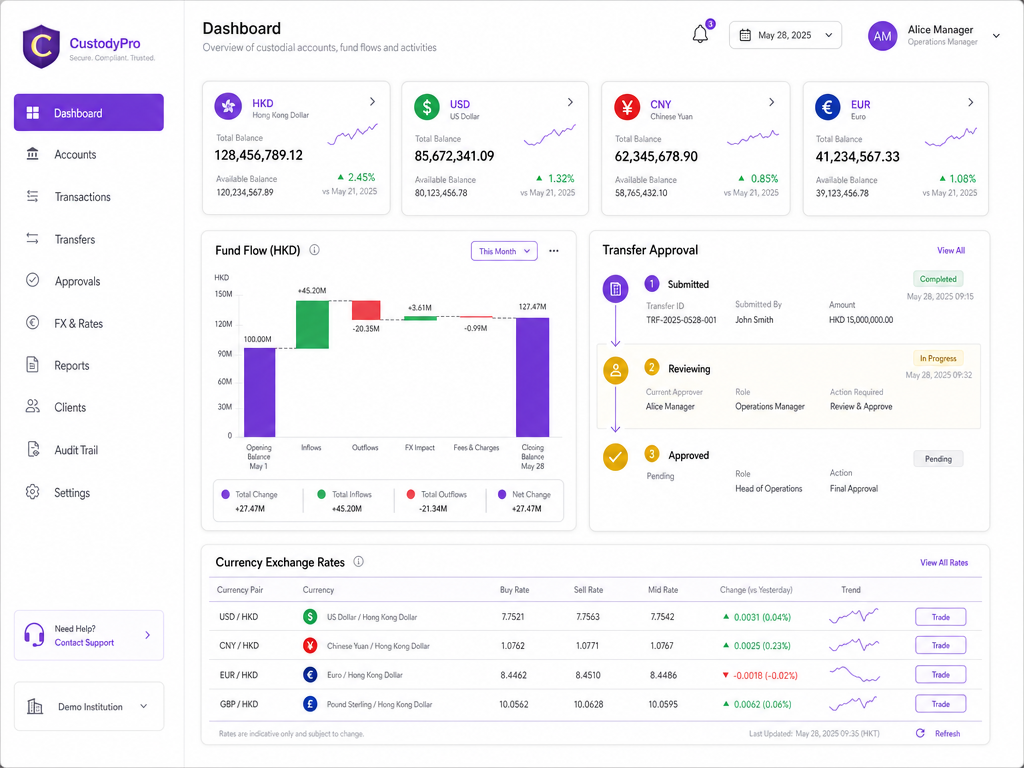The image size is (1024, 768).
Task: Open the May 28, 2025 date dropdown
Action: 785,35
